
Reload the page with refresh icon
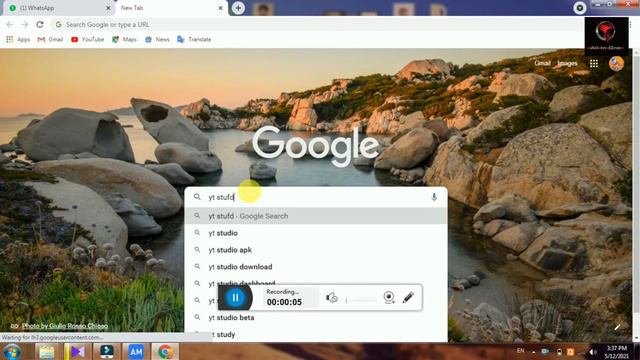pos(40,24)
